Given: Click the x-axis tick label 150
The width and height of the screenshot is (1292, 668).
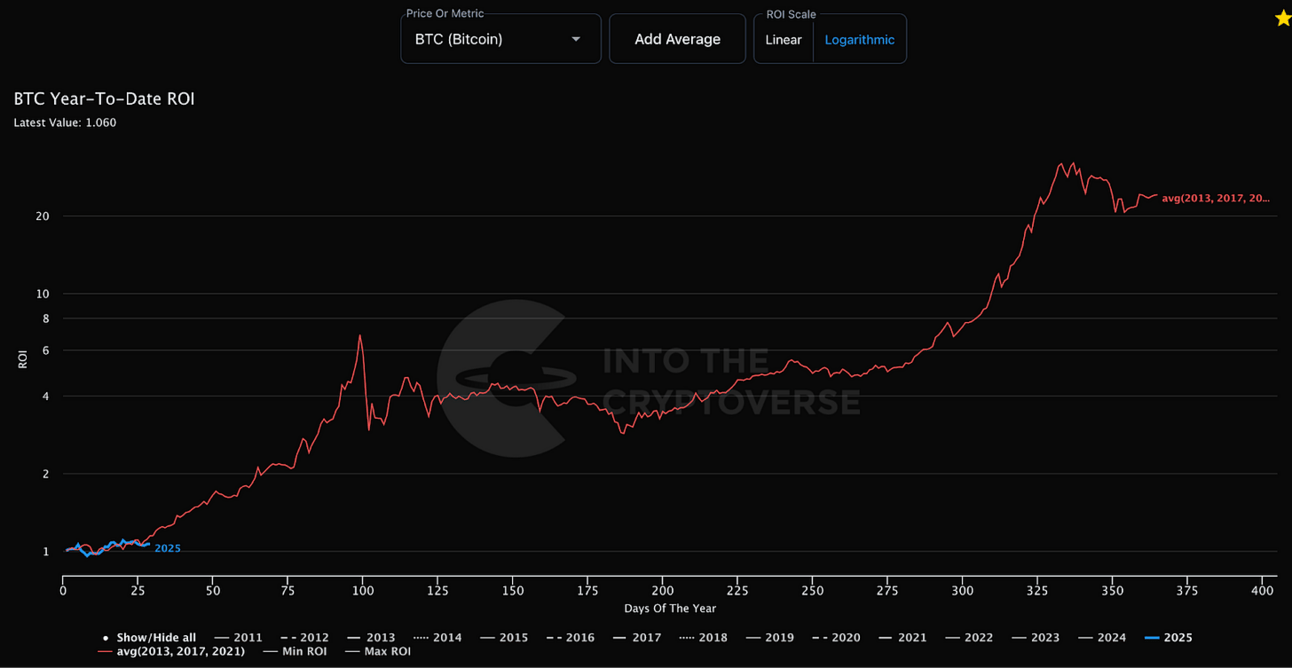Looking at the screenshot, I should tap(512, 591).
